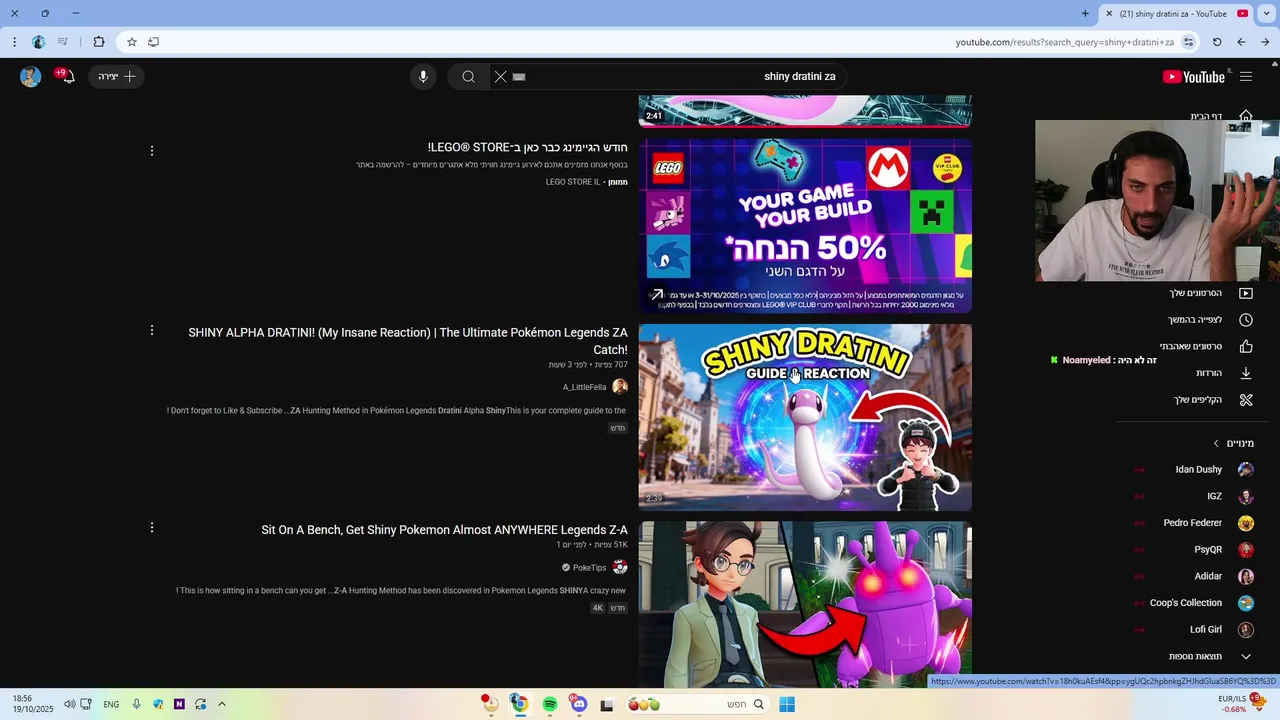Image resolution: width=1280 pixels, height=720 pixels.
Task: Open Chrome extensions puzzle icon
Action: click(98, 42)
